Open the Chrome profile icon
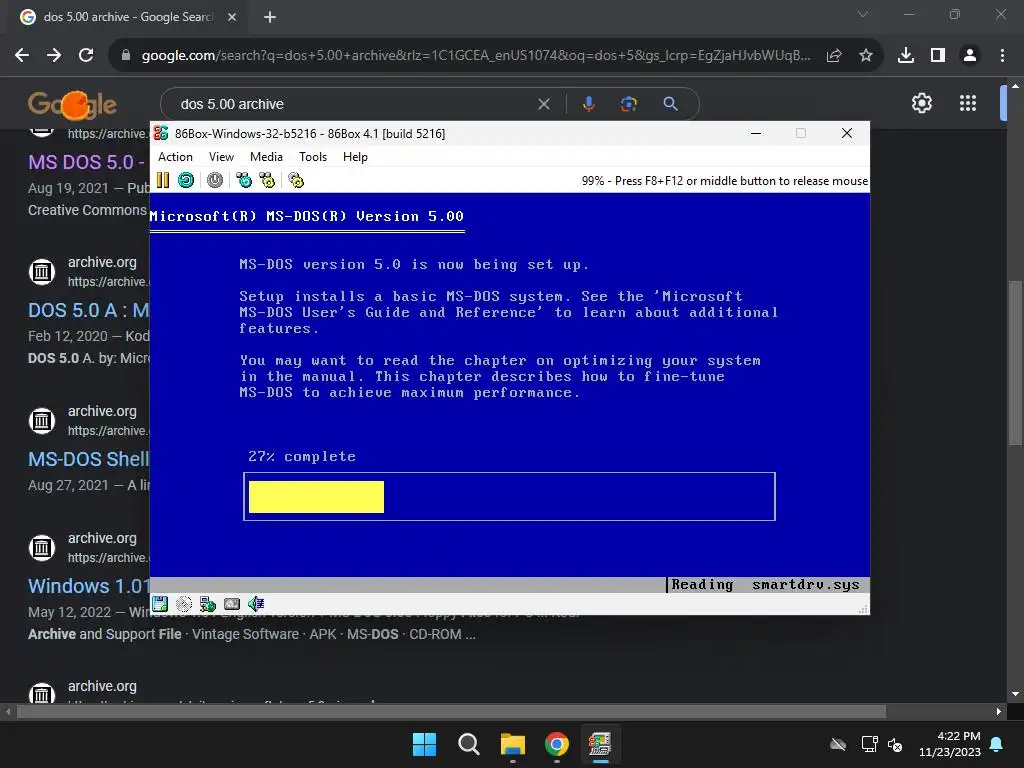1024x768 pixels. click(970, 56)
